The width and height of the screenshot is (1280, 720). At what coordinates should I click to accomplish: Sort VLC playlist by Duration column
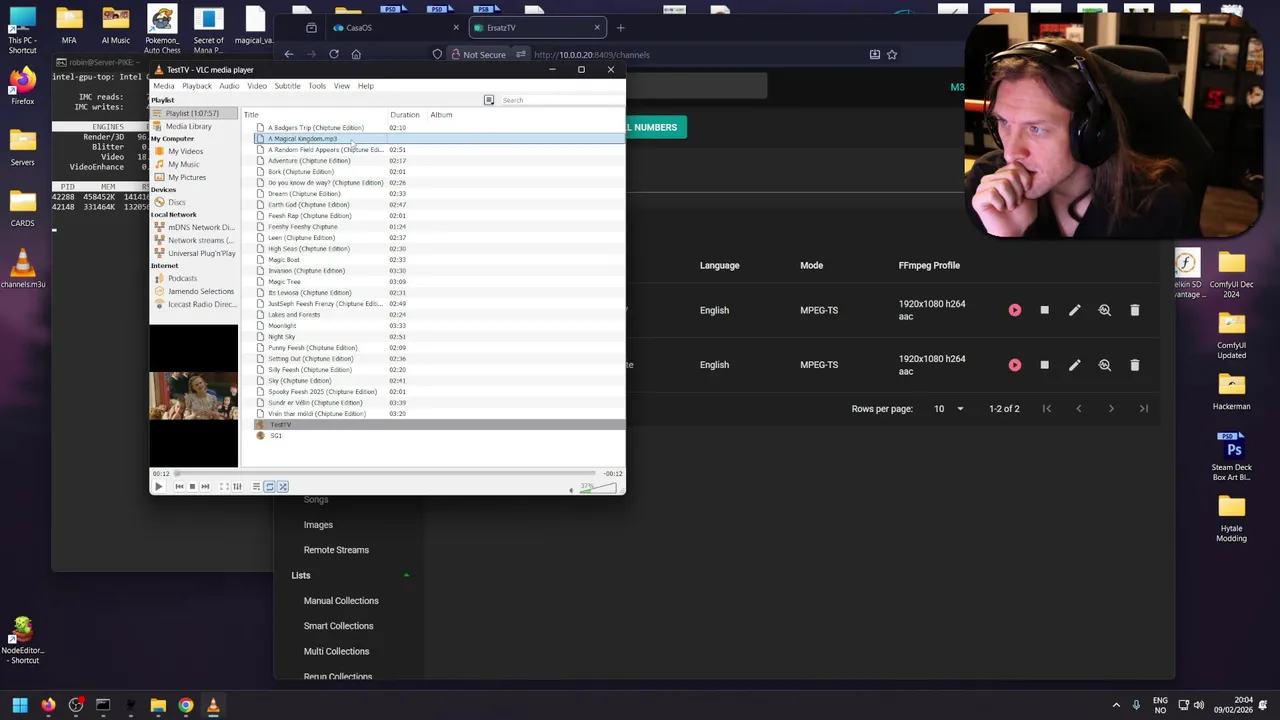404,115
